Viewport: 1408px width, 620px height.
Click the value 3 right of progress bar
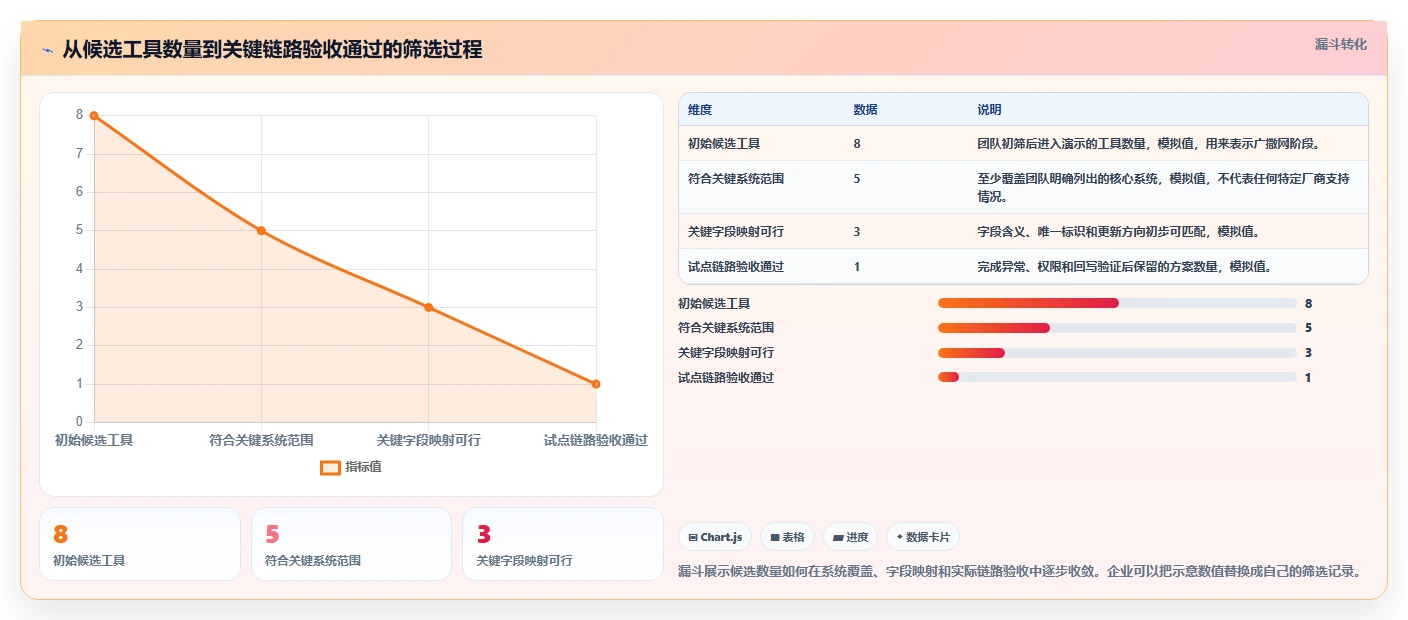[1308, 353]
